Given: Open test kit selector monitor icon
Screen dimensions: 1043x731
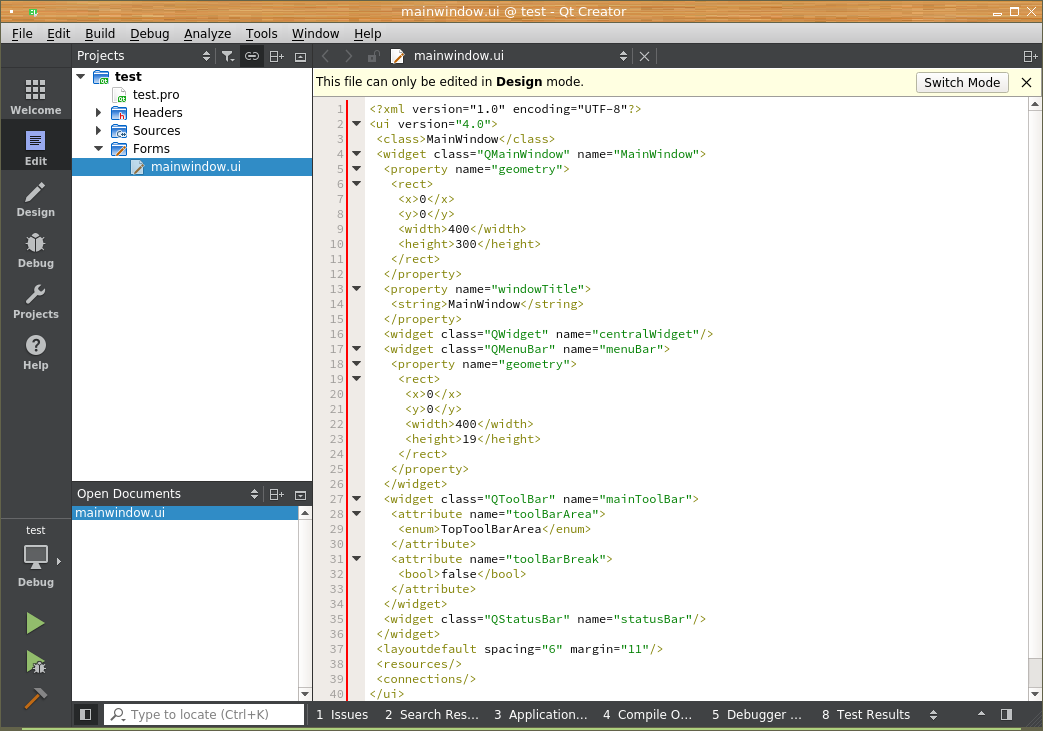Looking at the screenshot, I should 36,557.
